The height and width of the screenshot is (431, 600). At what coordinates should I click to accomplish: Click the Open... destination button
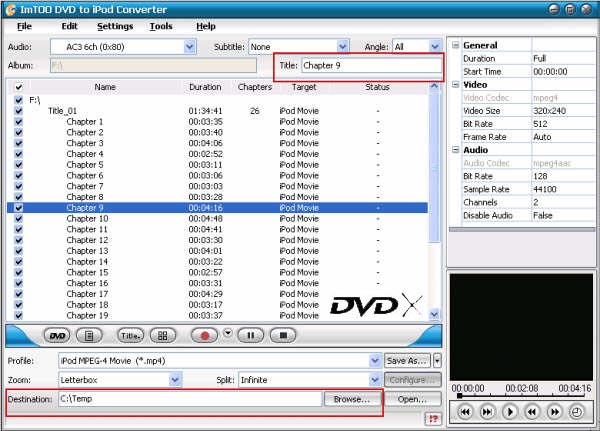click(412, 399)
